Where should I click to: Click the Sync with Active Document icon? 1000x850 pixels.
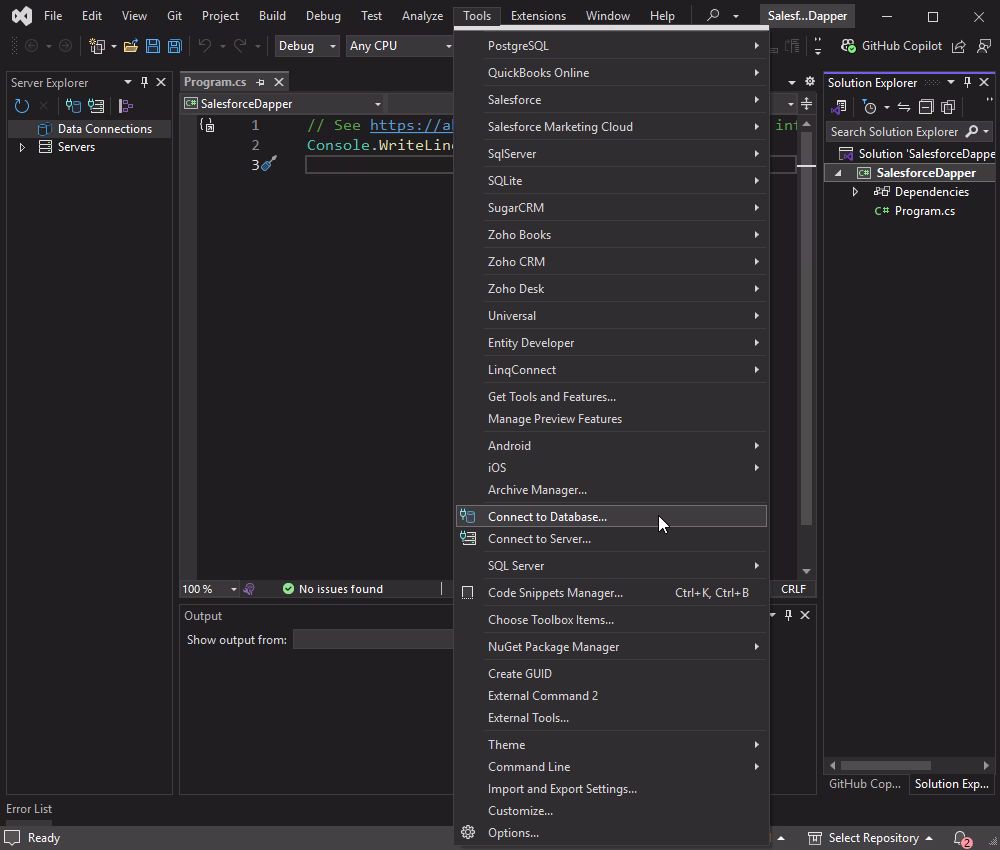point(904,107)
